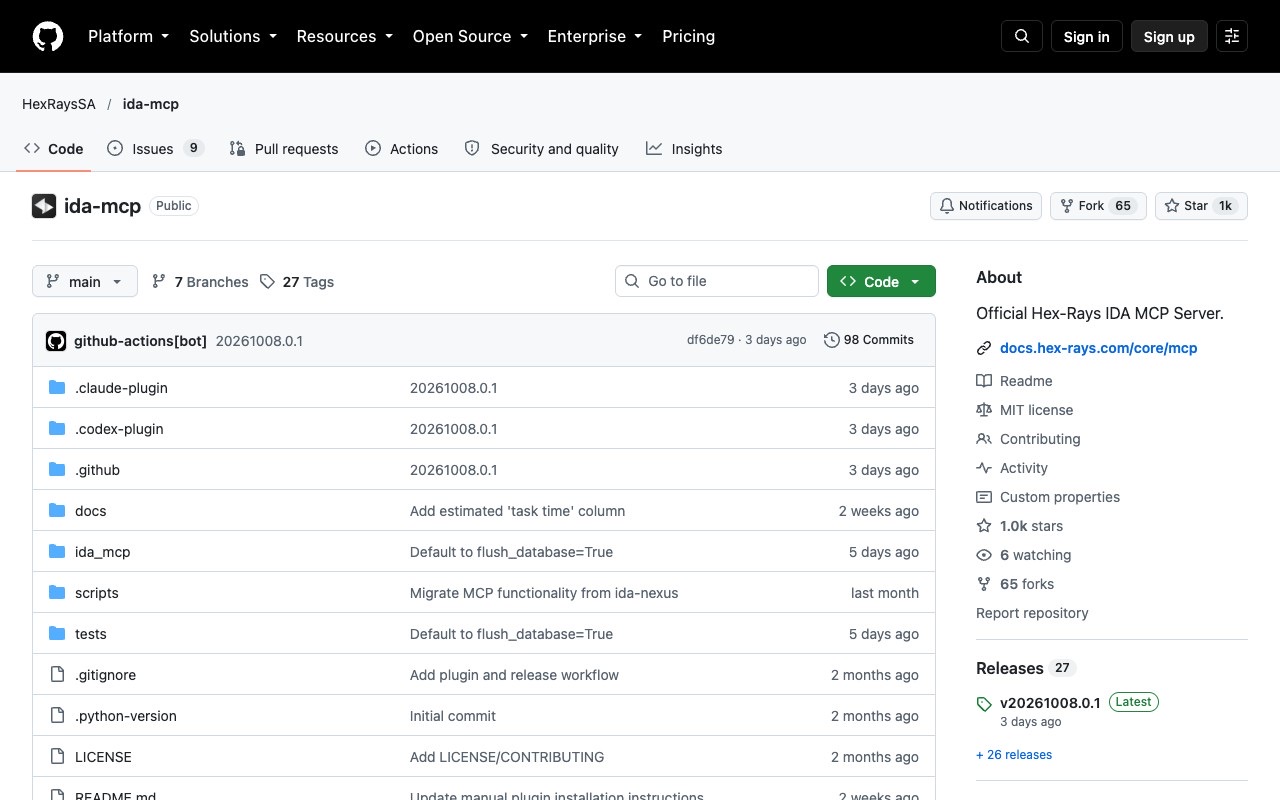Expand the Resources menu
1280x800 pixels.
tap(345, 36)
